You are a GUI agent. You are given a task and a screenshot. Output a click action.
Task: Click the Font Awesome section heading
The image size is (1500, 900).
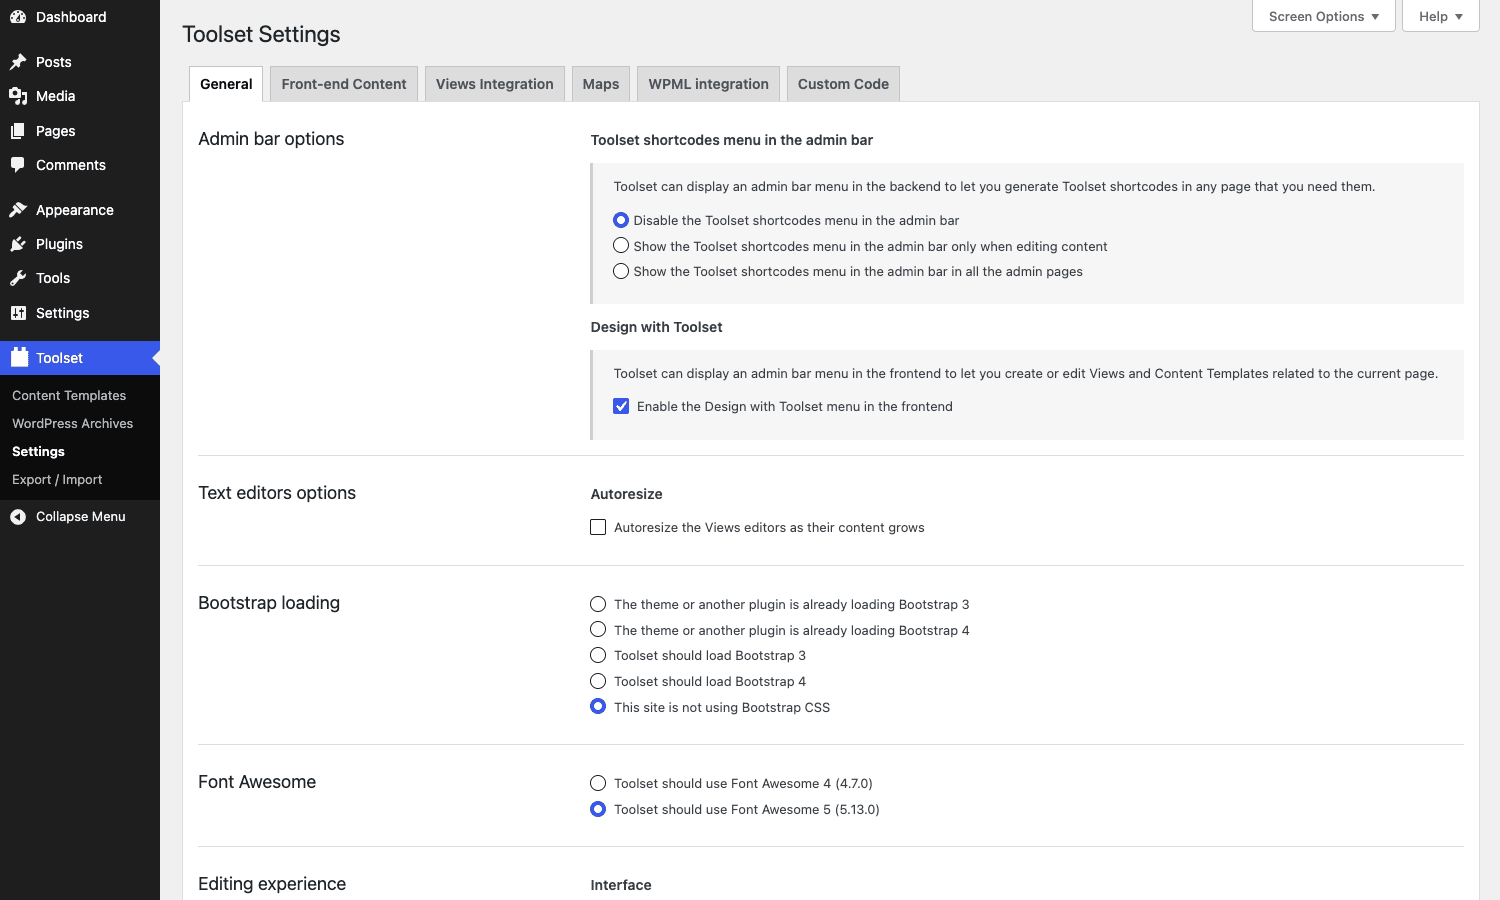[x=257, y=782]
